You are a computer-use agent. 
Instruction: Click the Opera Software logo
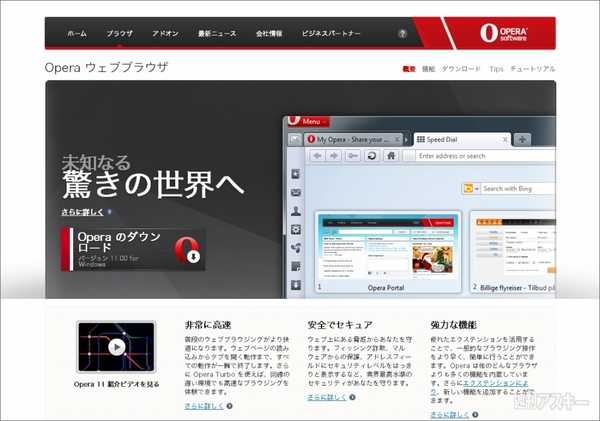click(x=504, y=33)
